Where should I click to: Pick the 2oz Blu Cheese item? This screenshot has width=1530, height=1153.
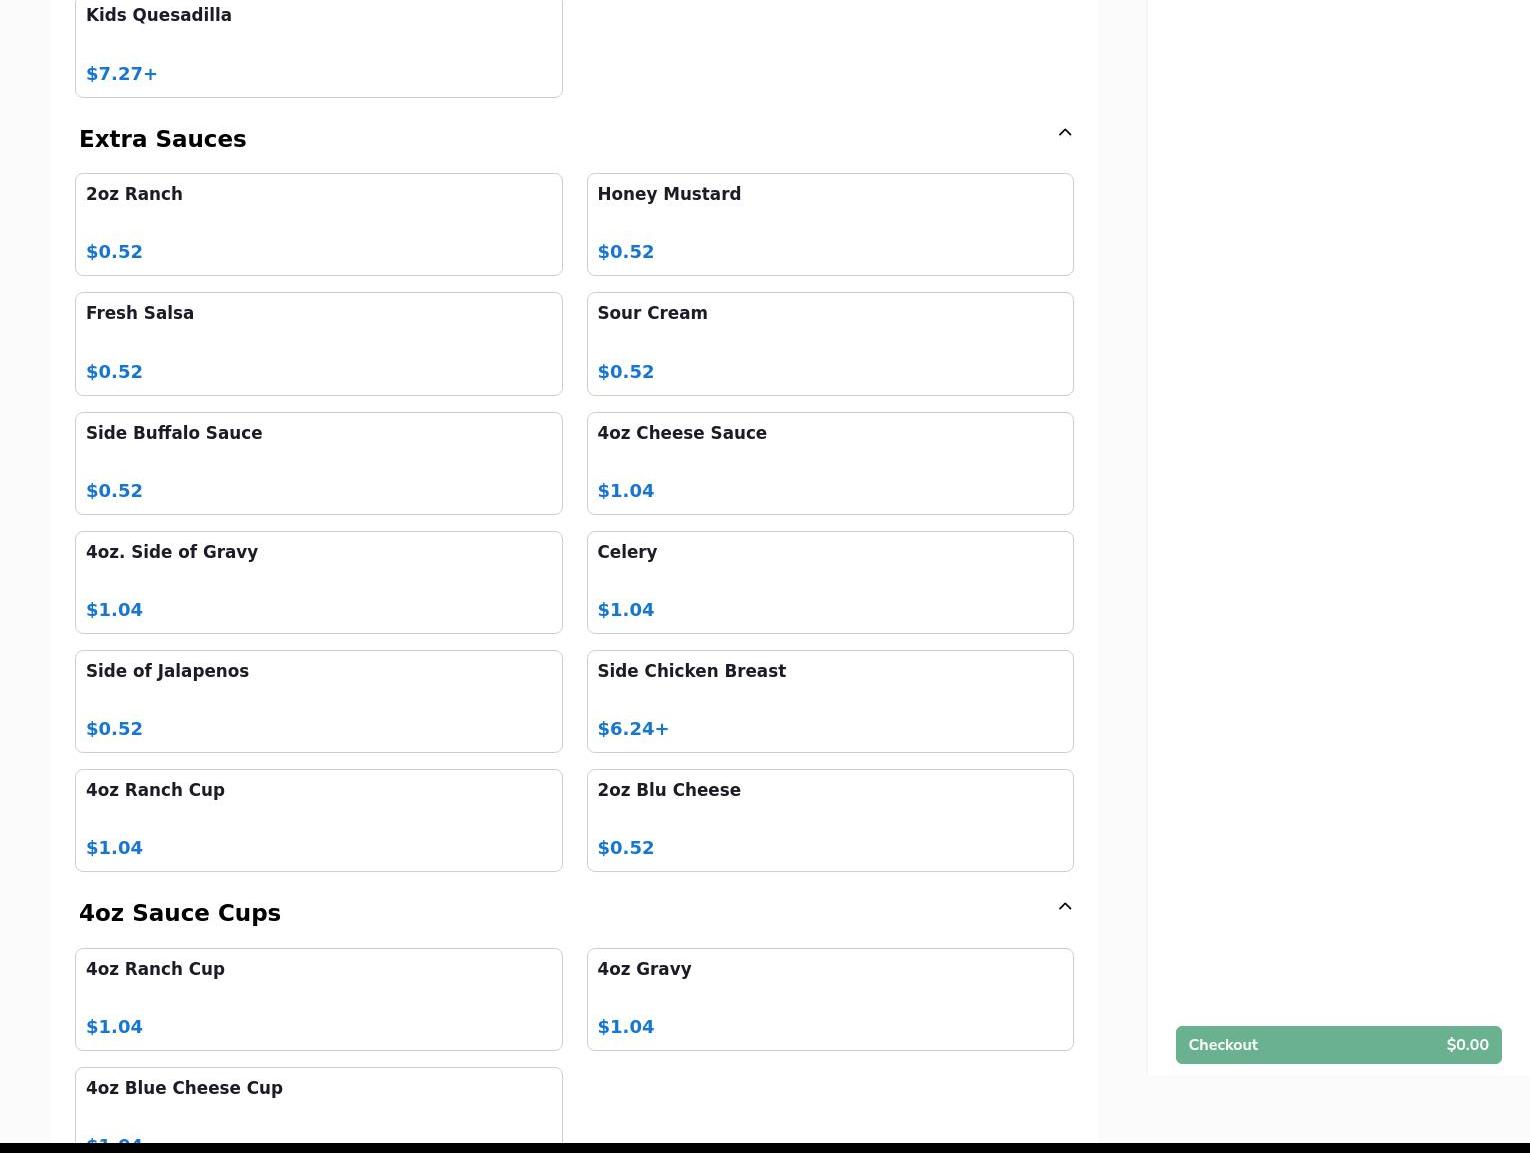coord(829,820)
